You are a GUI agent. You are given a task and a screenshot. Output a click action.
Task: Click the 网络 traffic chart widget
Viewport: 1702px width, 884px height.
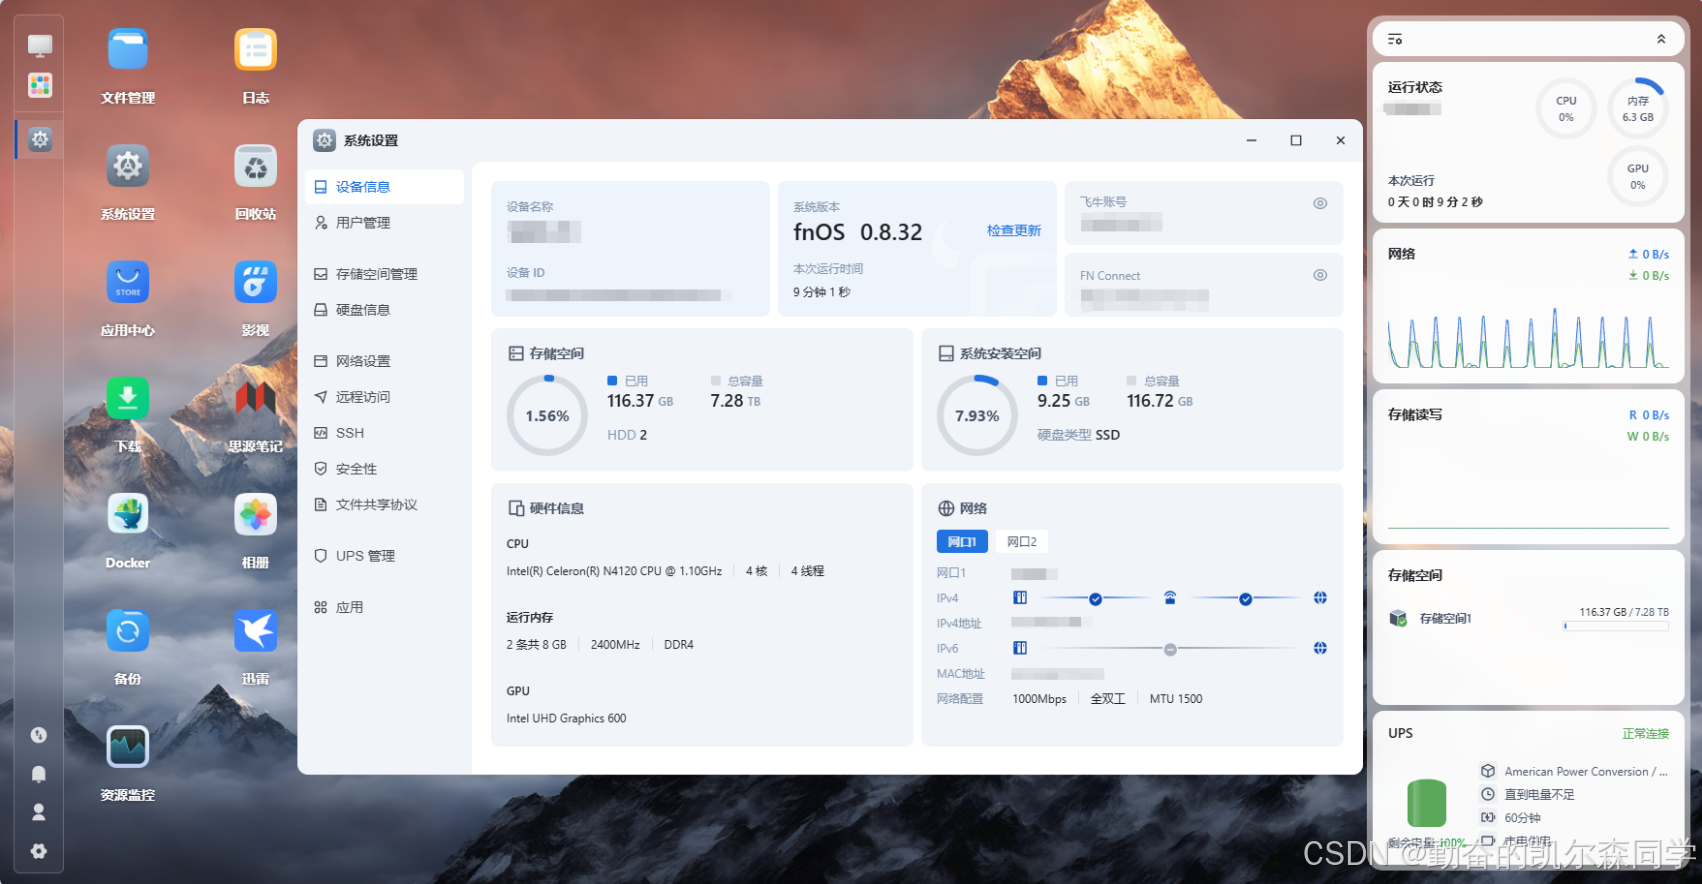[1528, 338]
